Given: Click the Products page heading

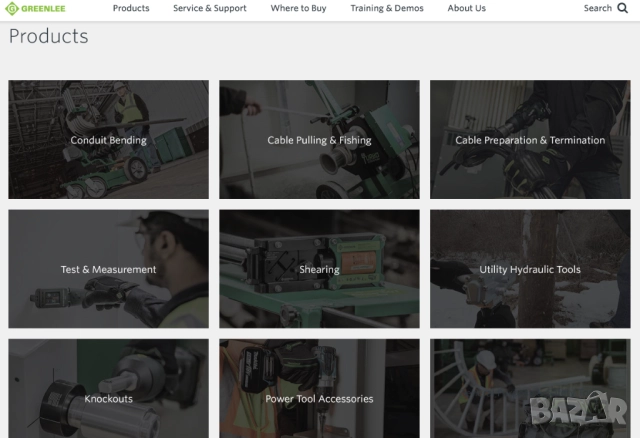Looking at the screenshot, I should [x=48, y=37].
